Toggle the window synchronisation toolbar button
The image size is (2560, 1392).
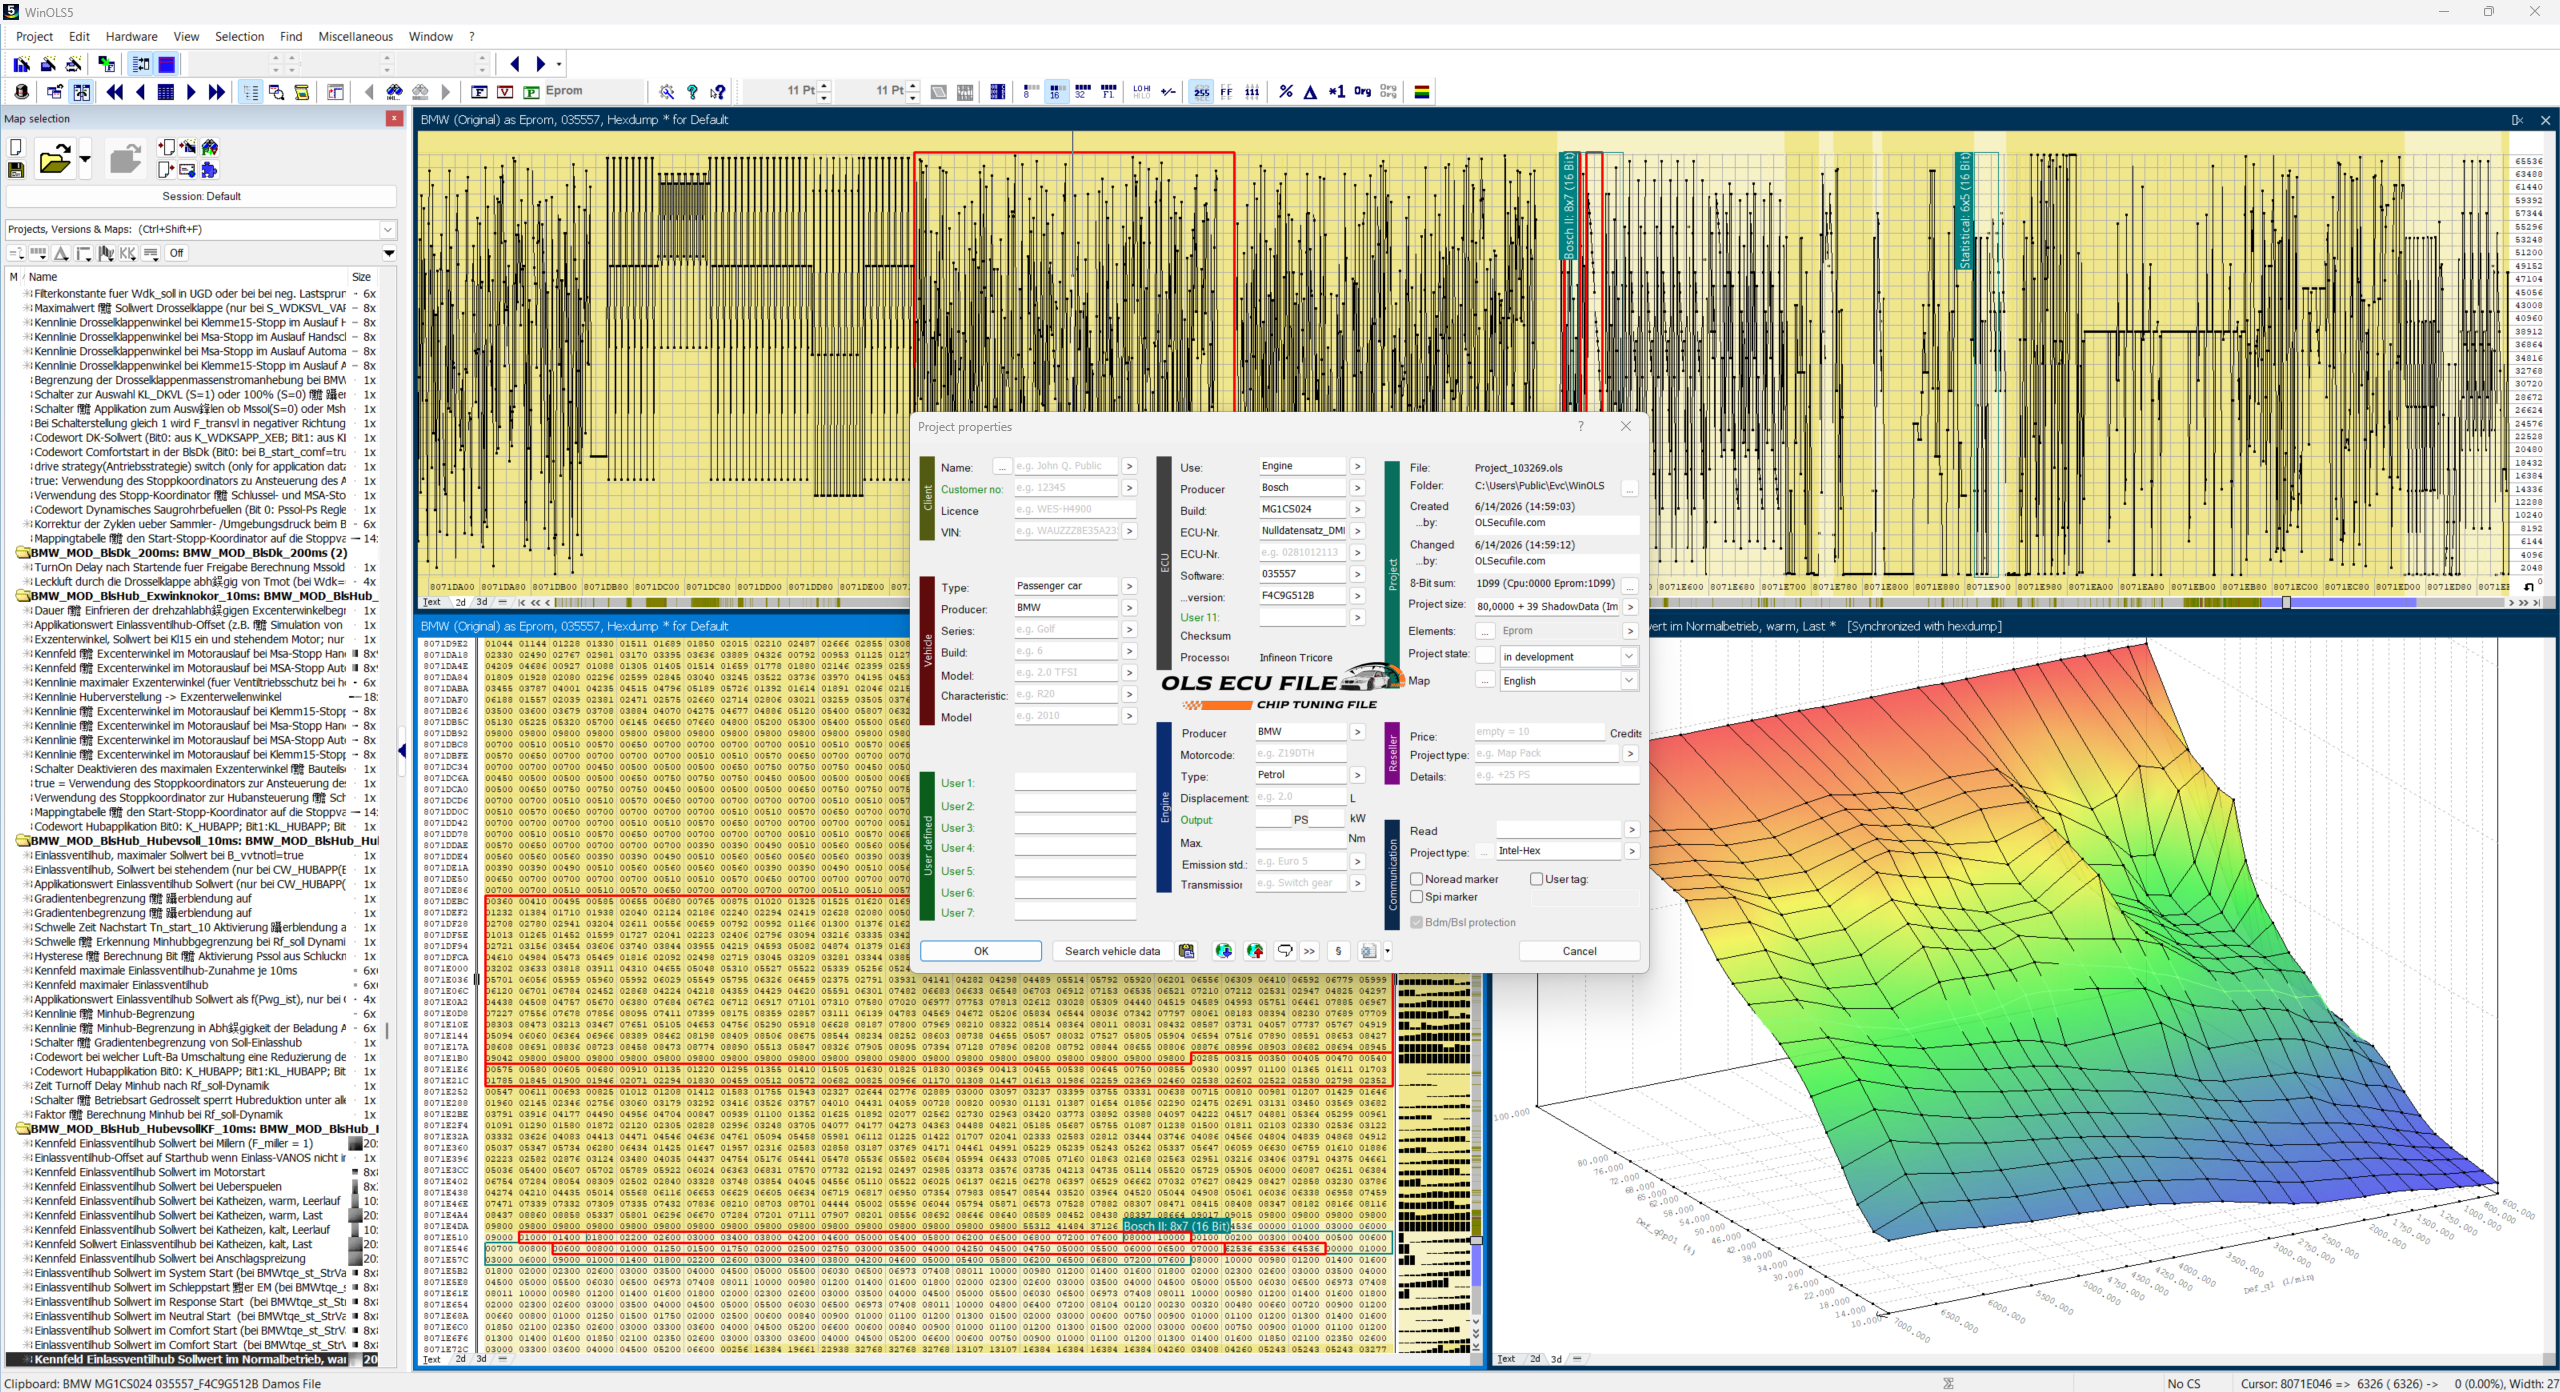click(x=81, y=92)
